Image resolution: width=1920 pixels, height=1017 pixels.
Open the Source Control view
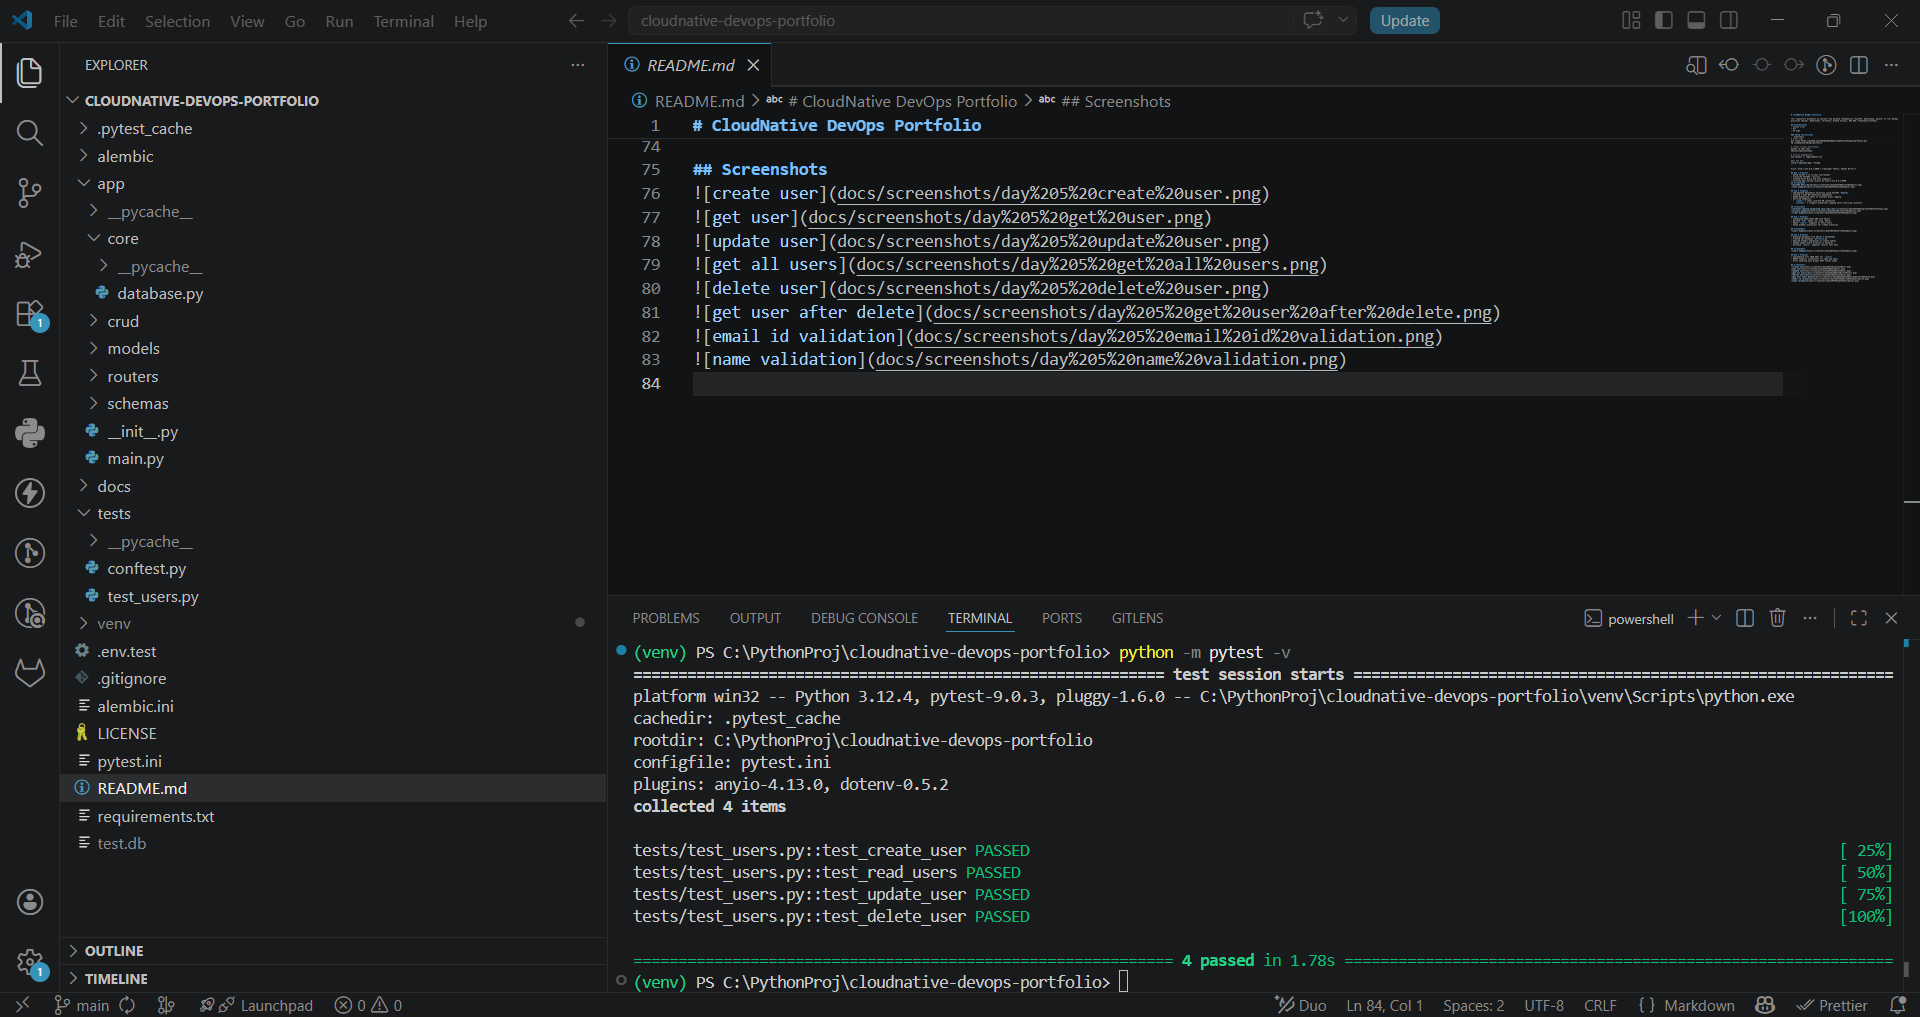pos(30,193)
